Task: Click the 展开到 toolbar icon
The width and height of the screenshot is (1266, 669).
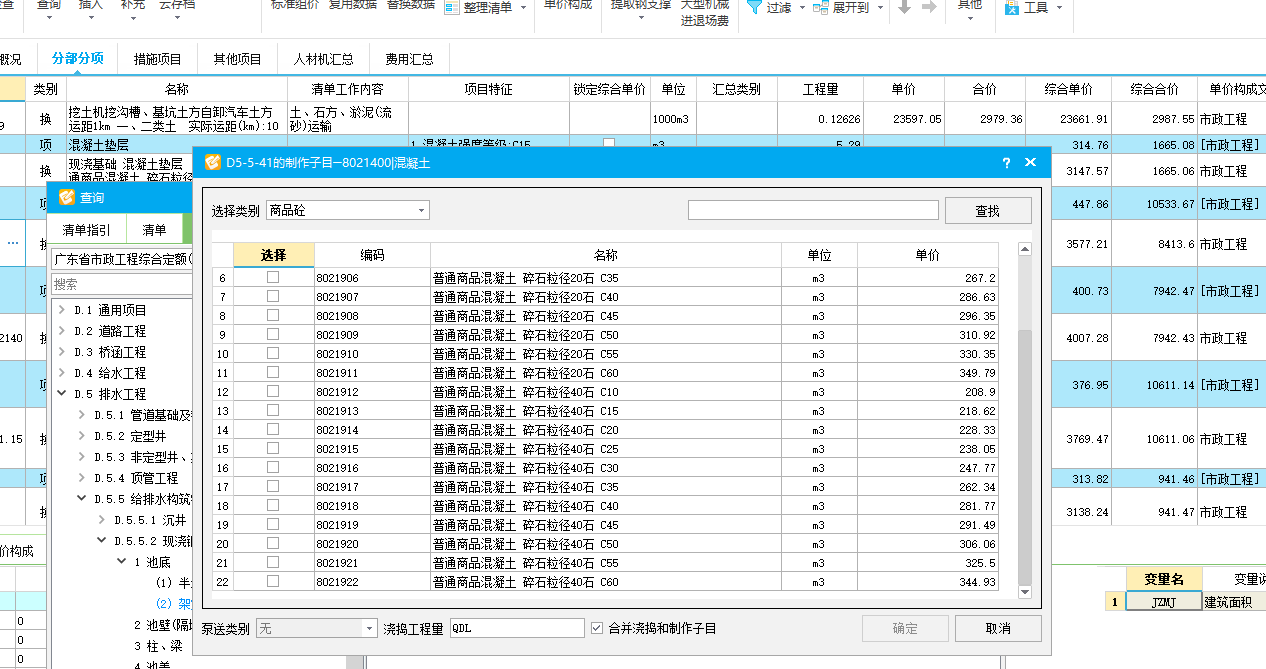Action: pos(821,7)
